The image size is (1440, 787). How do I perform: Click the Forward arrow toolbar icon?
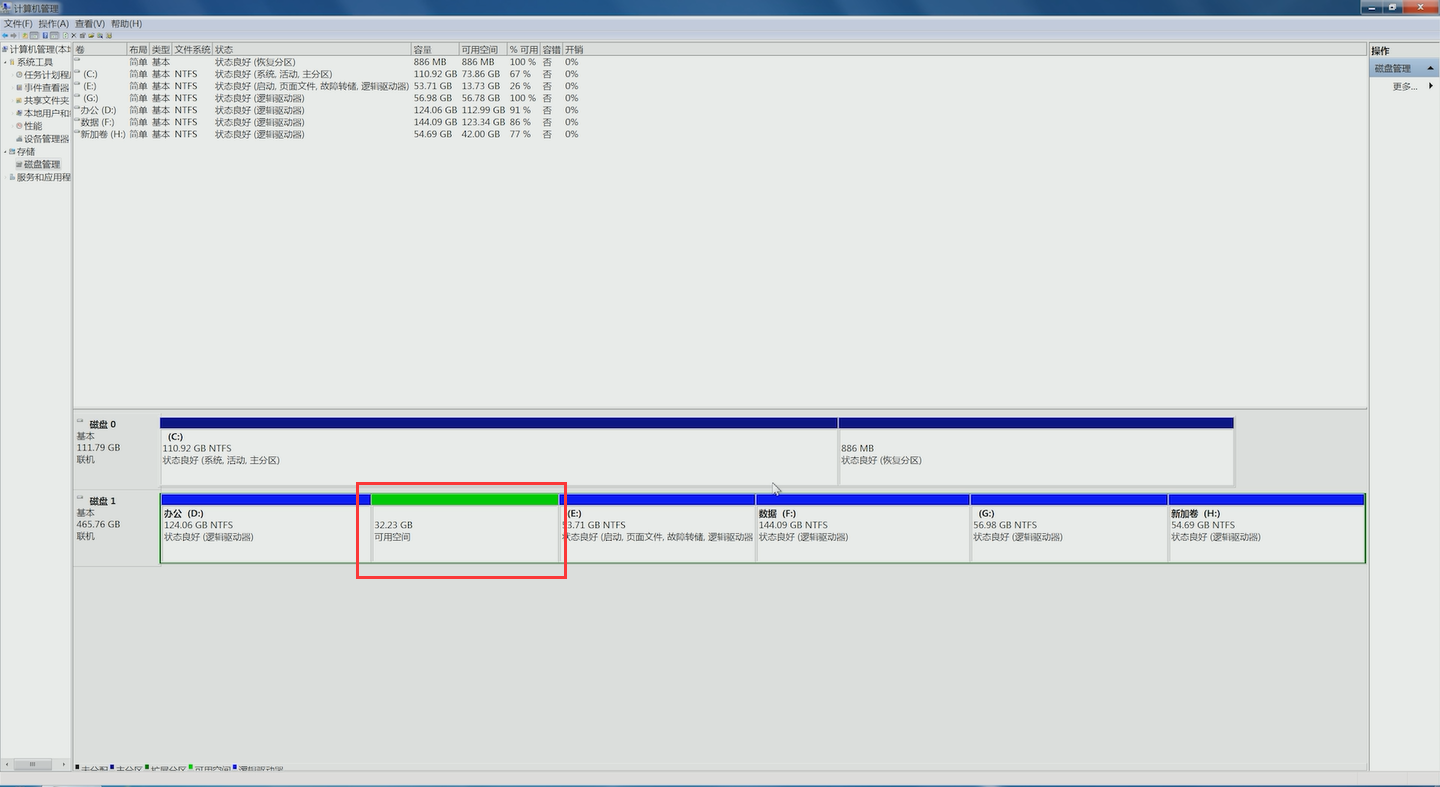13,35
